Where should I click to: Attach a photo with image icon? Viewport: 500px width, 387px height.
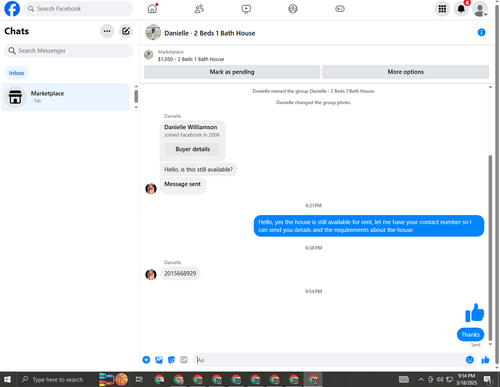159,360
